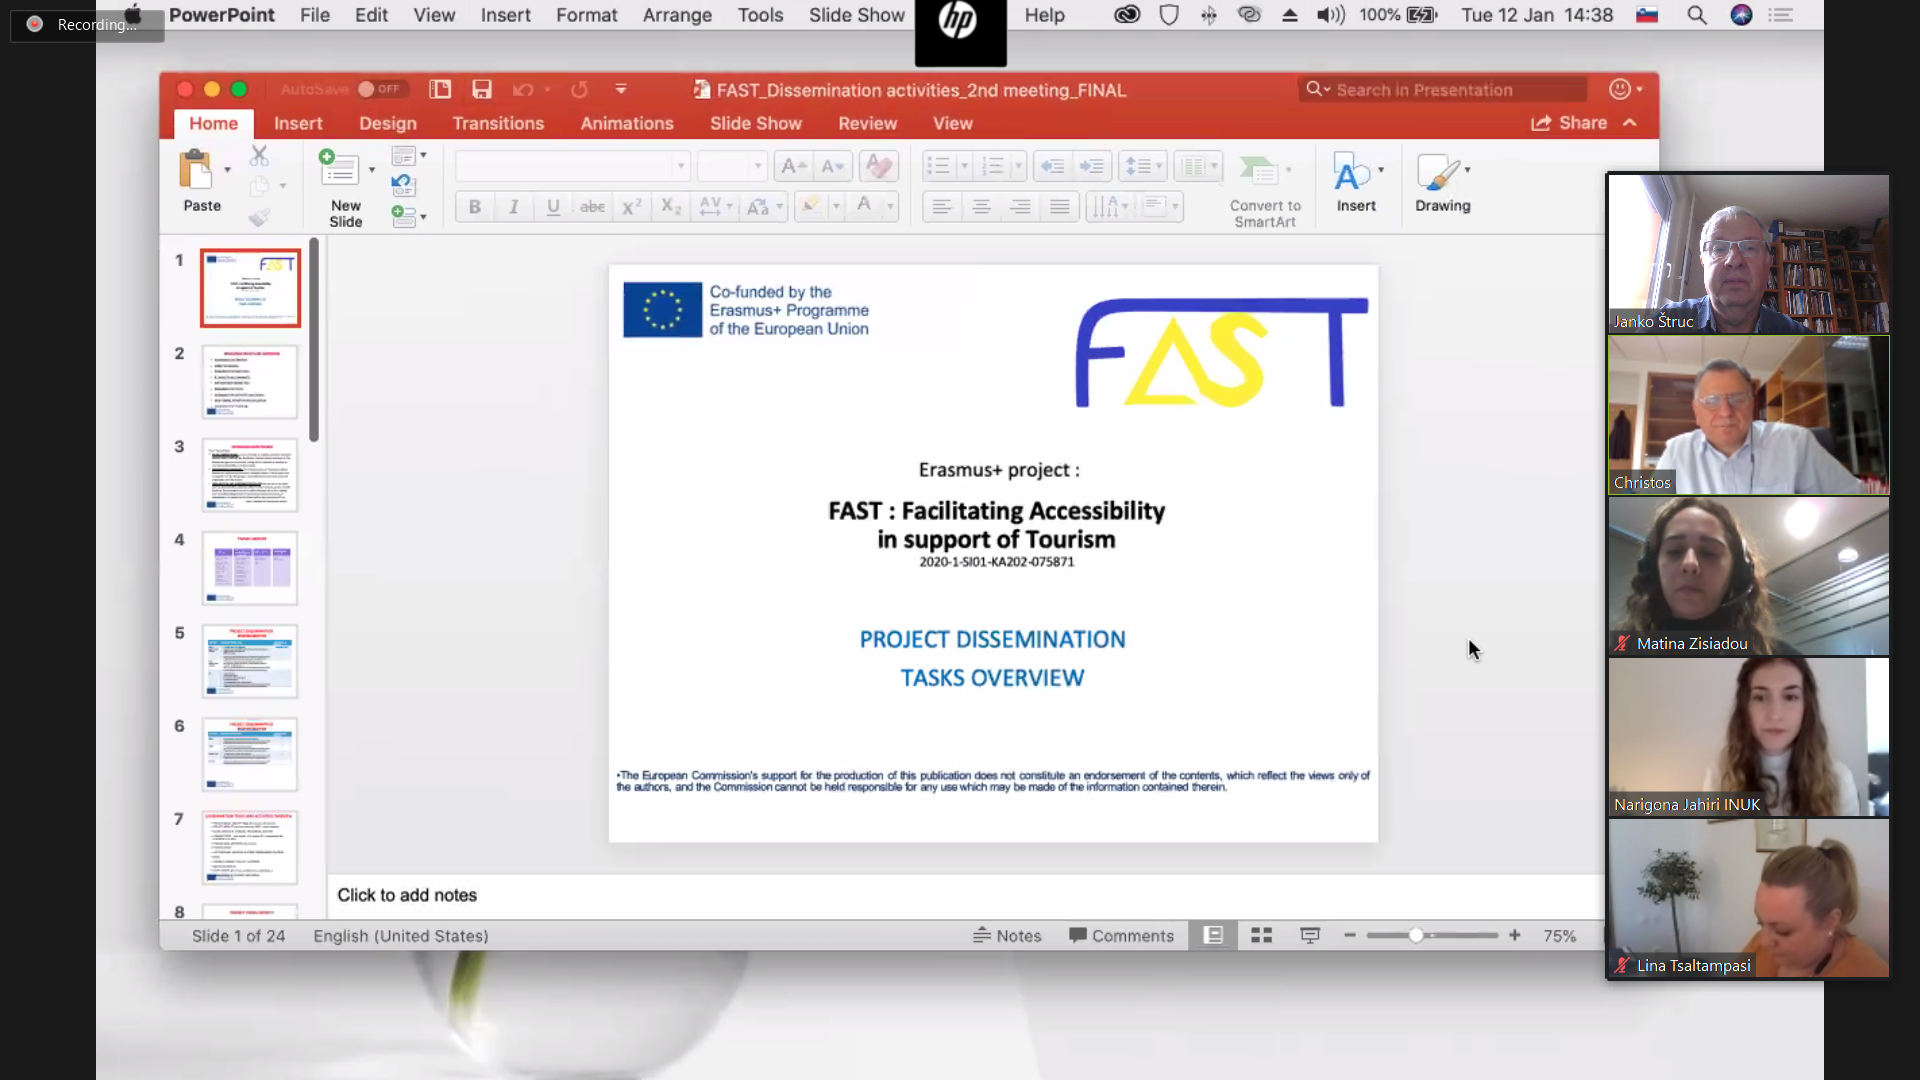Image resolution: width=1920 pixels, height=1080 pixels.
Task: Open the line spacing dropdown
Action: 1142,166
